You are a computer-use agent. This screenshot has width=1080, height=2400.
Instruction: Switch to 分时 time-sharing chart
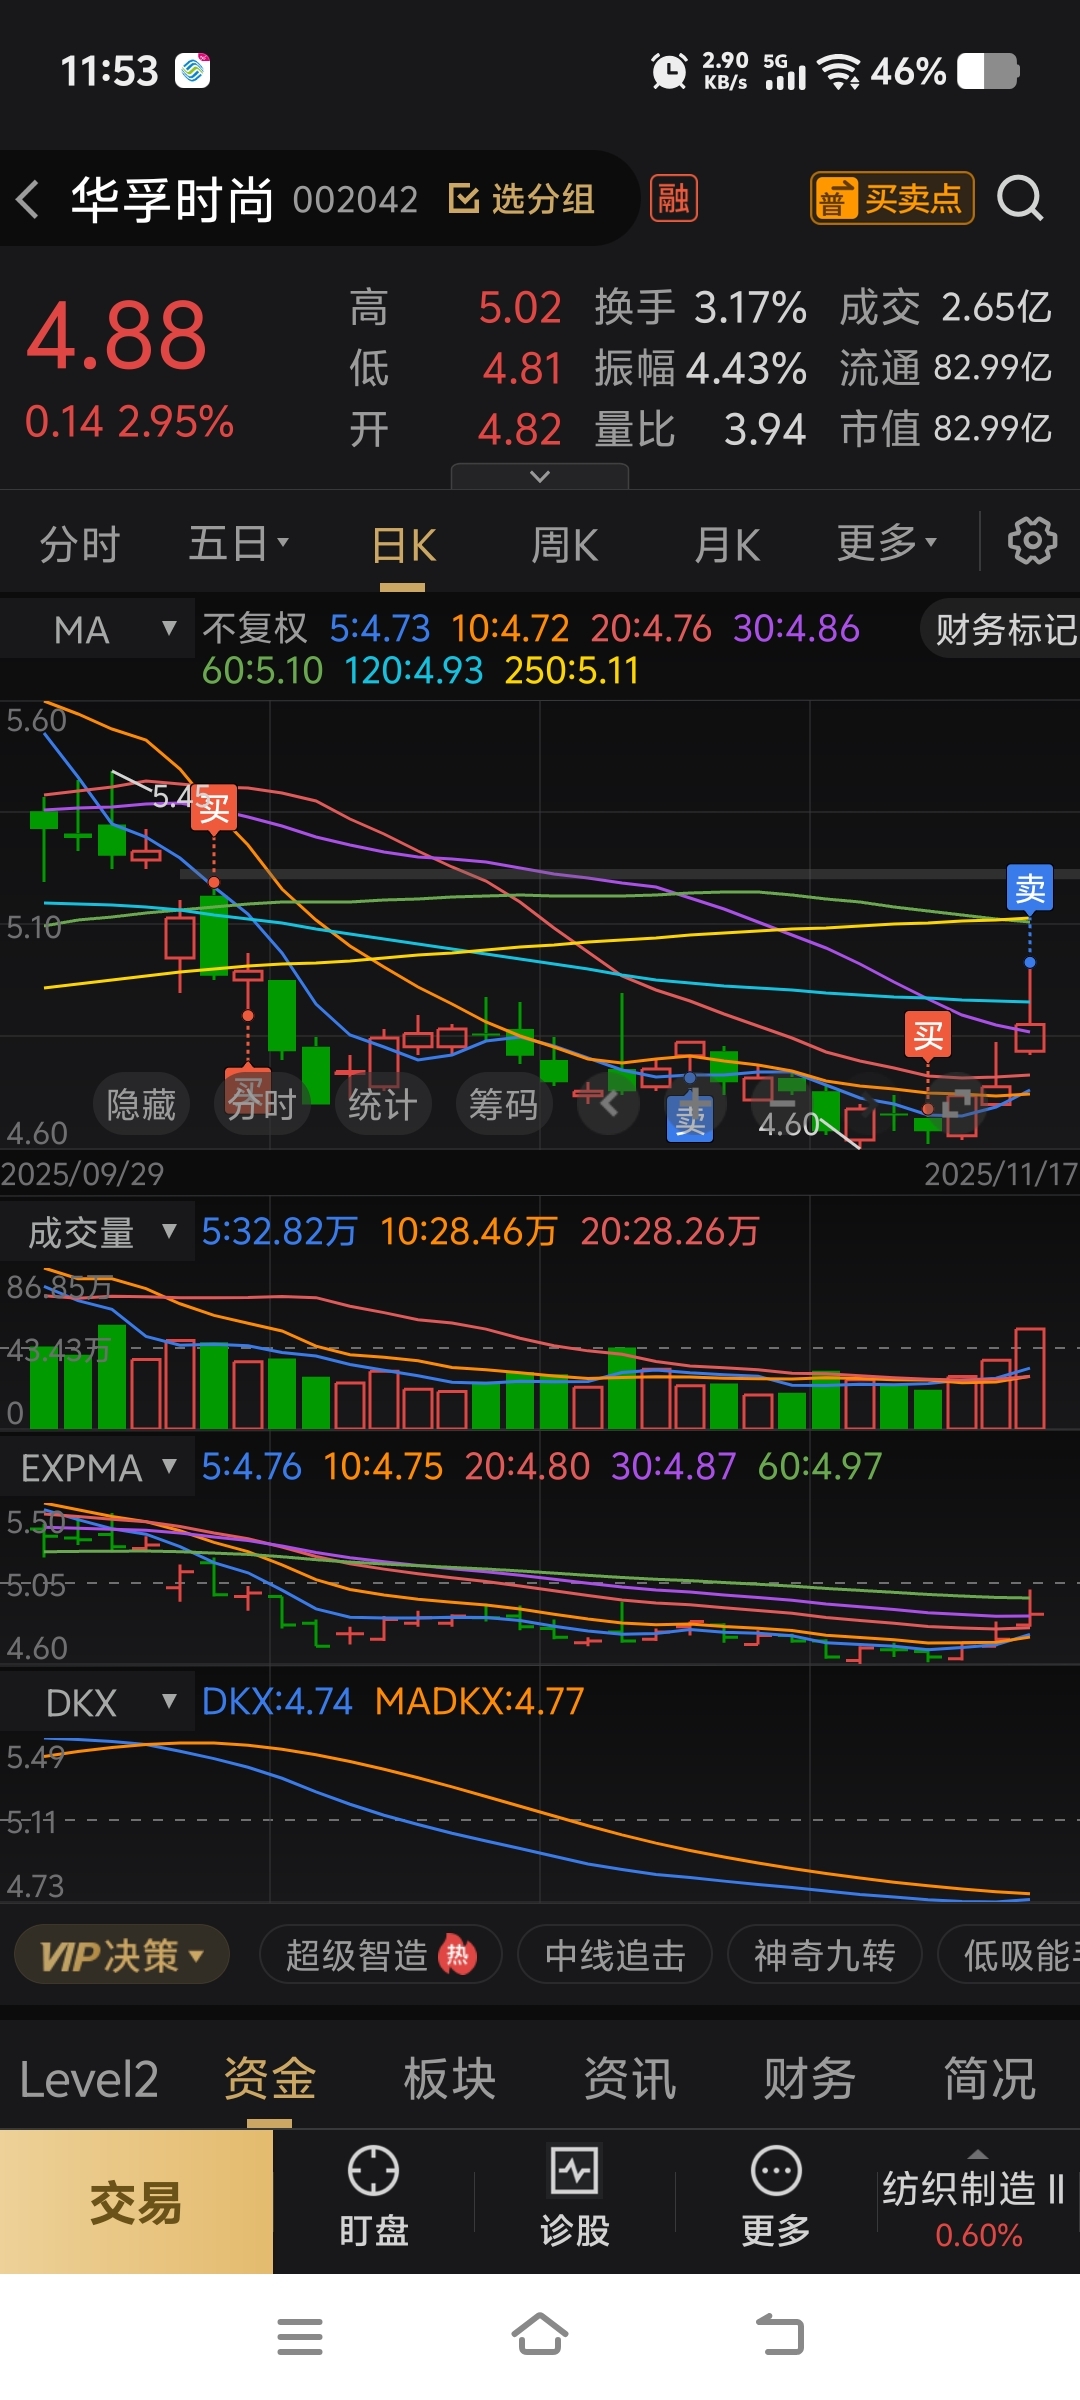pyautogui.click(x=80, y=545)
